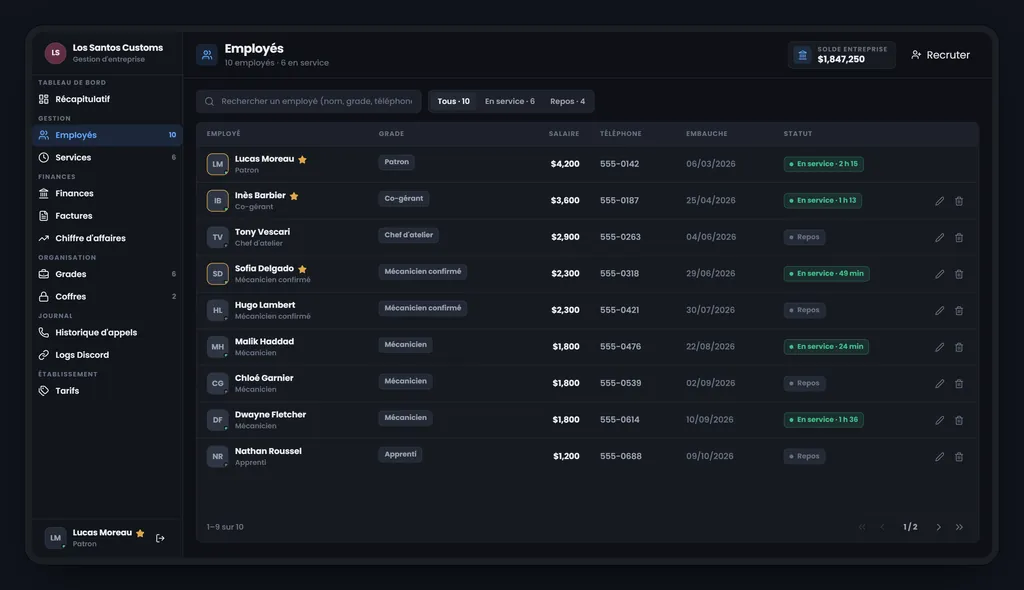Screen dimensions: 1024x590
Task: Delete Tony Vescari with the trash icon
Action: point(959,238)
